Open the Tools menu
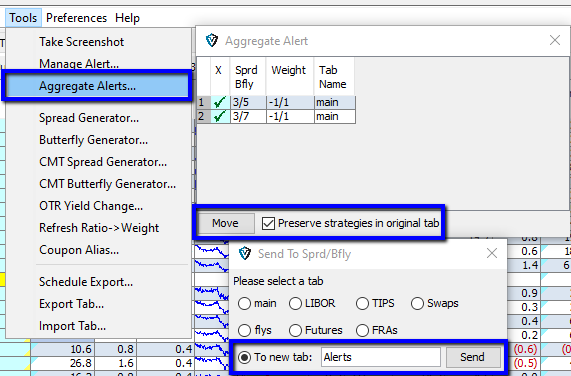The width and height of the screenshot is (571, 376). tap(23, 17)
